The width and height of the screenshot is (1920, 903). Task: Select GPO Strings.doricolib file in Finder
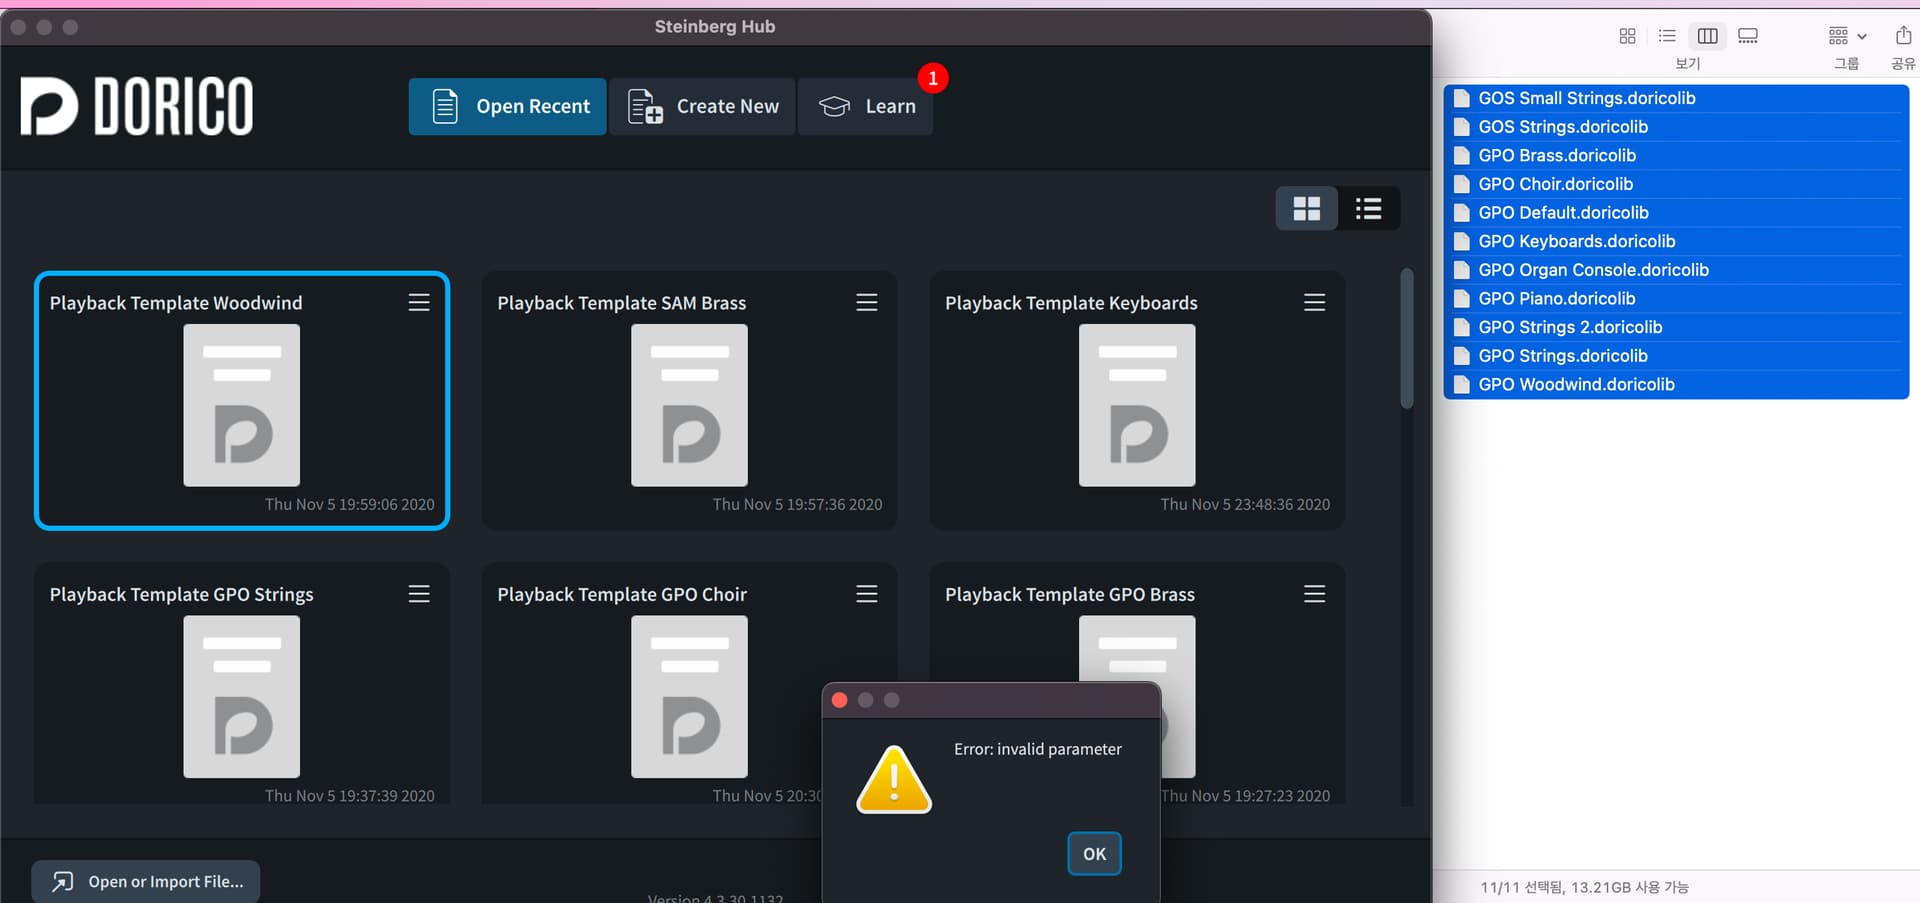(1676, 356)
